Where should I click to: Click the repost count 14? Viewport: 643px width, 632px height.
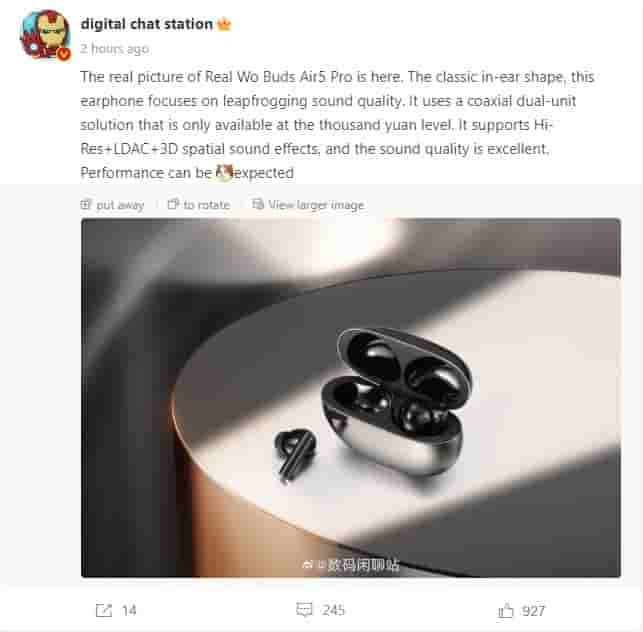pyautogui.click(x=129, y=610)
